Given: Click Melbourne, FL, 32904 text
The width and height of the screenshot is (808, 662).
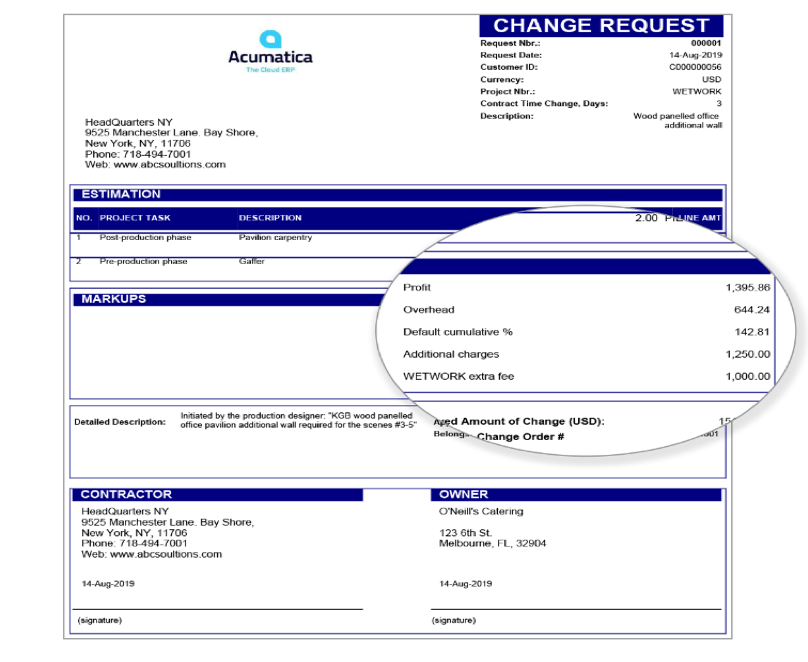Looking at the screenshot, I should [492, 544].
